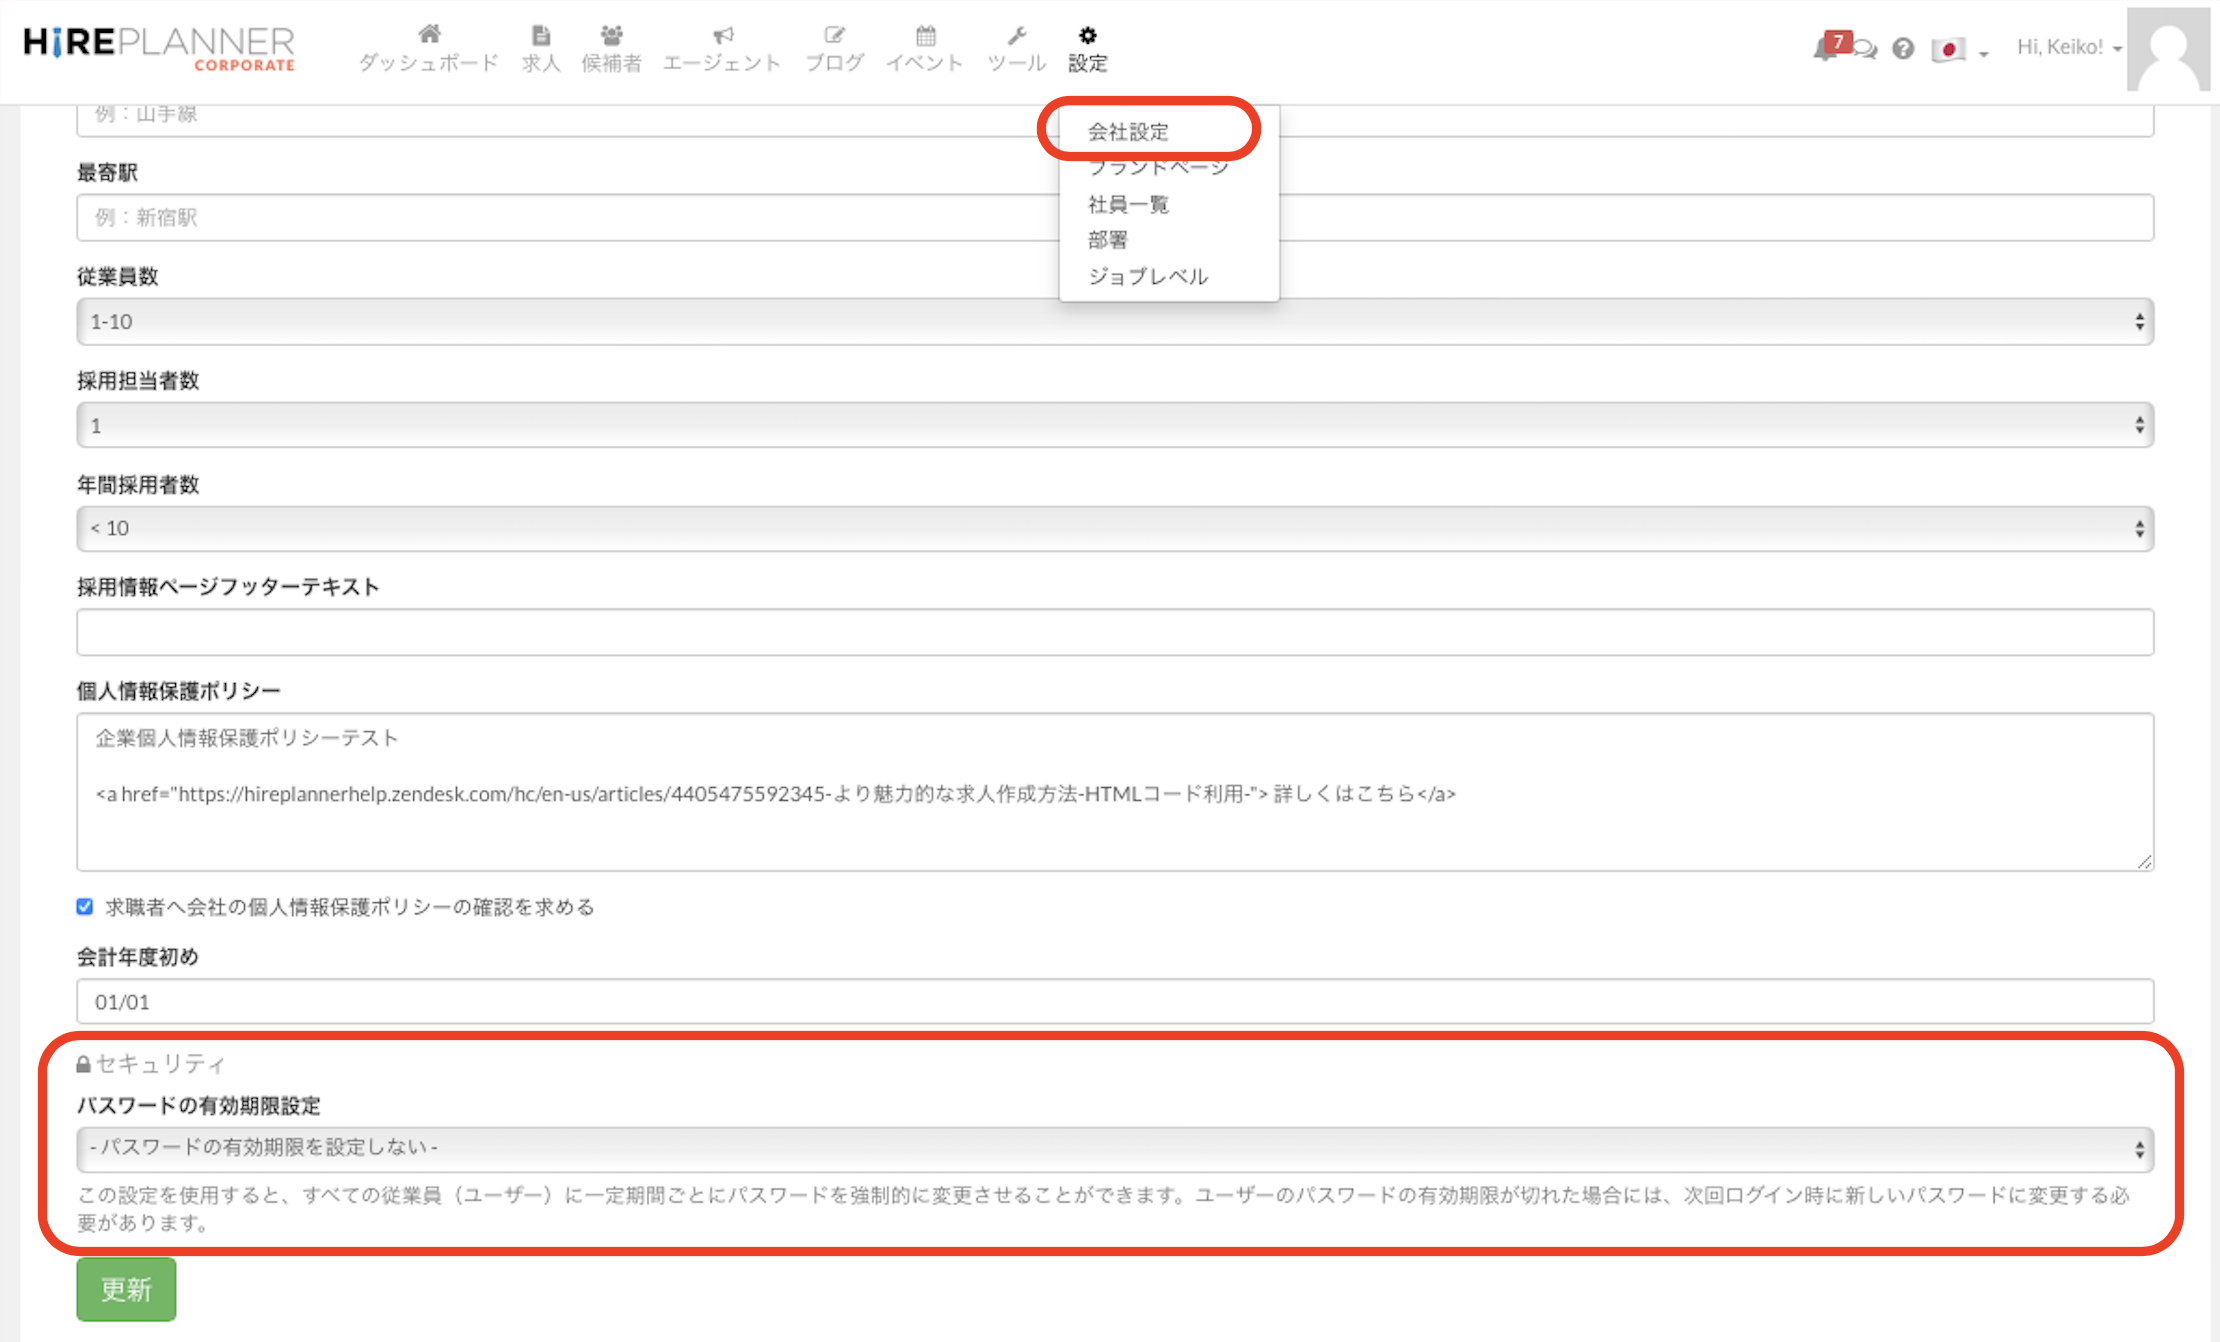This screenshot has width=2220, height=1342.
Task: Open ツール wrench icon
Action: pyautogui.click(x=1016, y=36)
